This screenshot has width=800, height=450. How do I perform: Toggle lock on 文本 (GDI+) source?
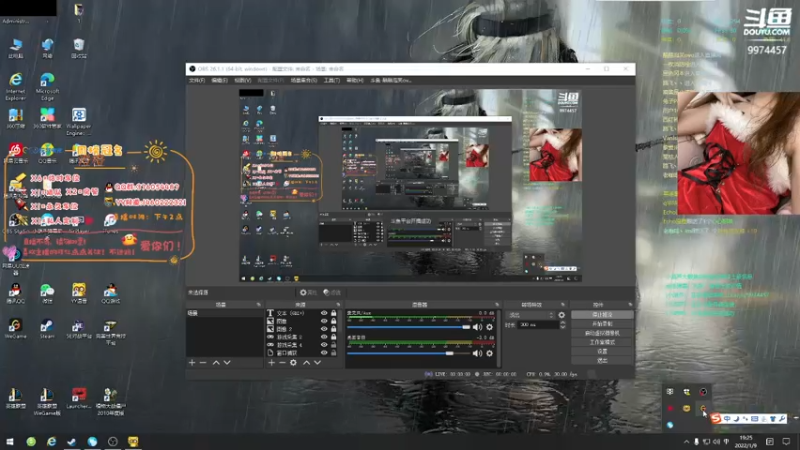click(334, 313)
